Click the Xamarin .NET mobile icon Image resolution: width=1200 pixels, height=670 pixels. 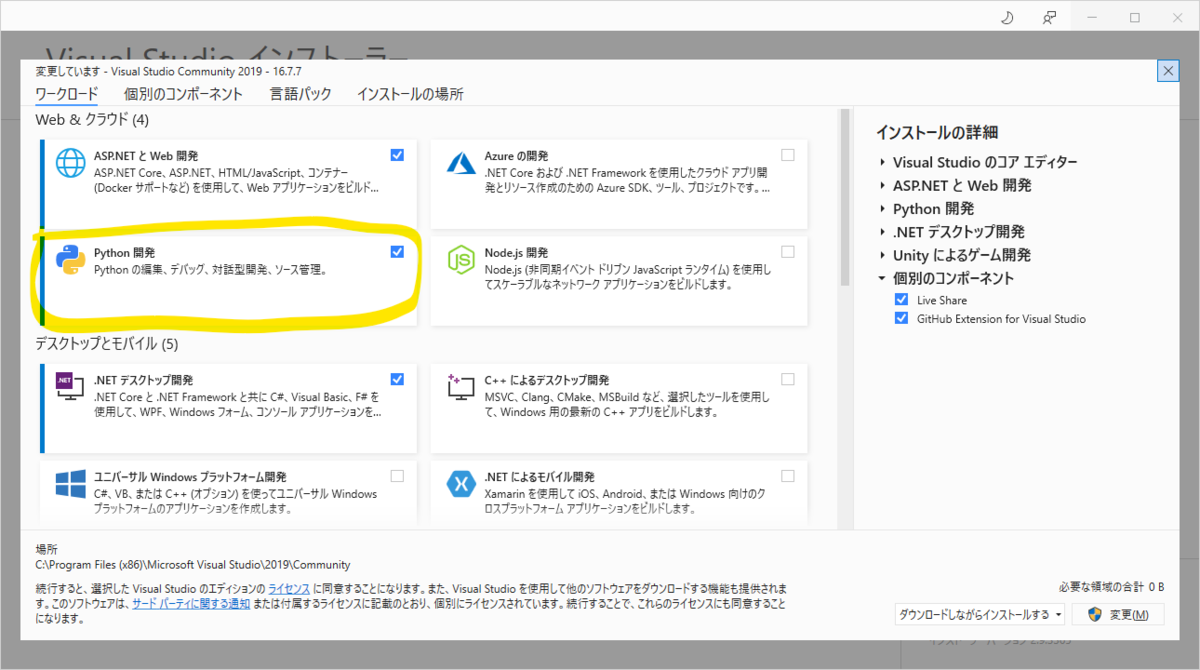coord(461,484)
